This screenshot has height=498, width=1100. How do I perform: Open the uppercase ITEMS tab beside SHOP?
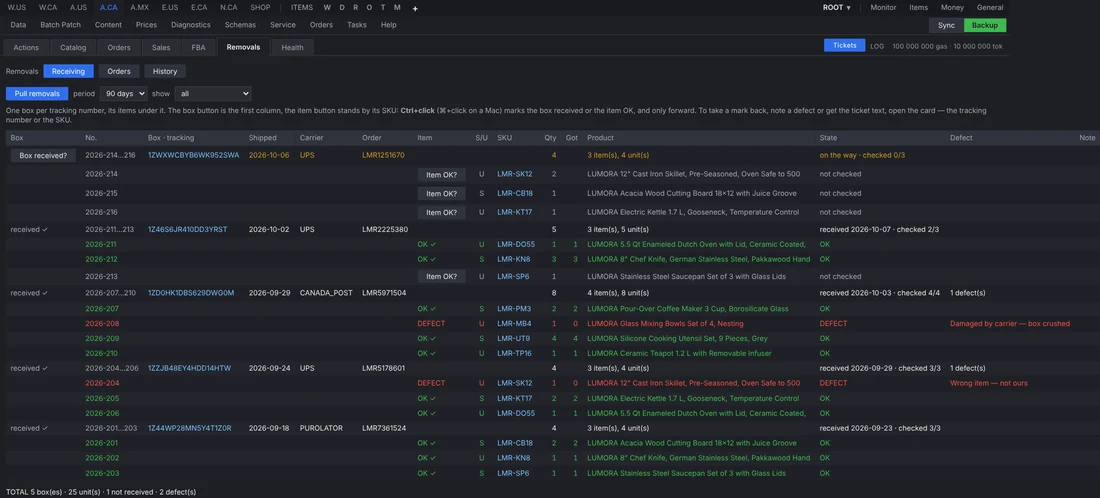coord(302,7)
